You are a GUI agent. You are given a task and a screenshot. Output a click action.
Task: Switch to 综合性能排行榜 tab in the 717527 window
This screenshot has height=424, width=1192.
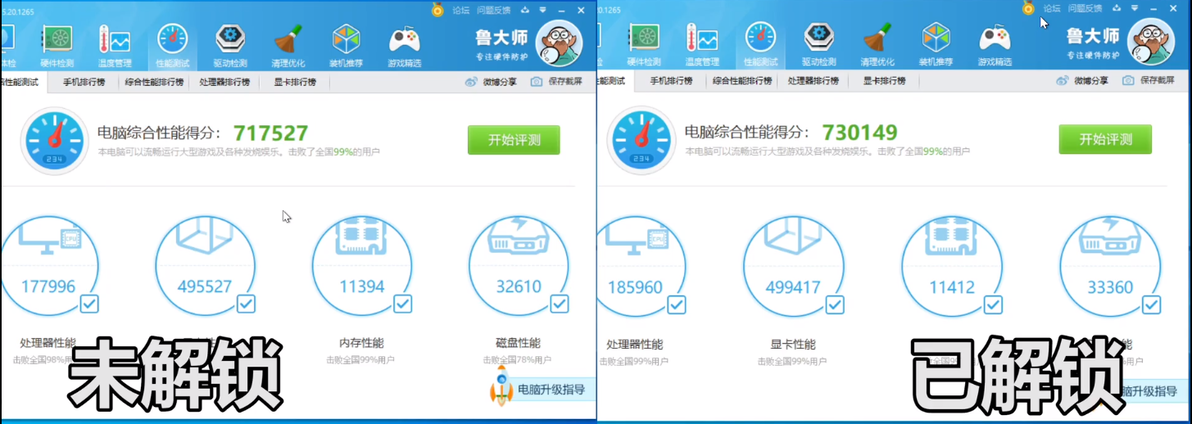click(154, 82)
